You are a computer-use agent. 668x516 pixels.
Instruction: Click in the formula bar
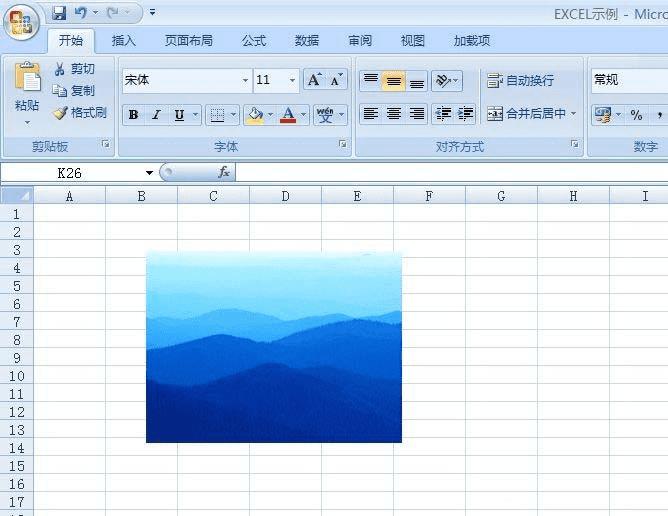point(452,173)
